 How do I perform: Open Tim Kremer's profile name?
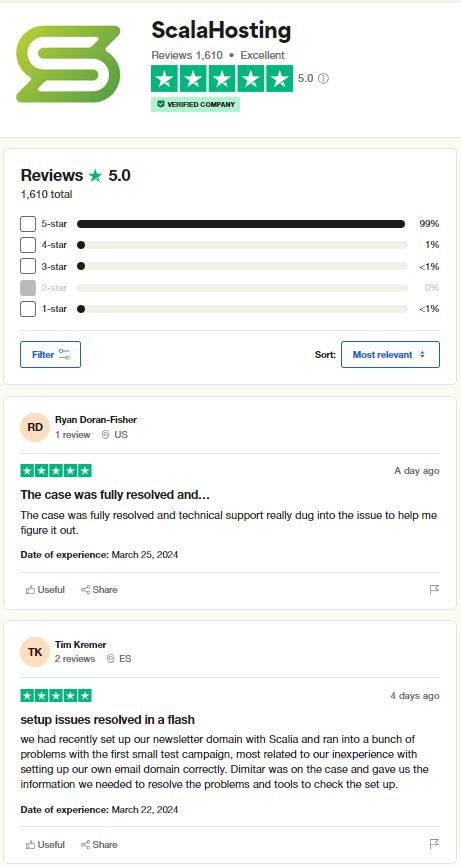point(81,644)
